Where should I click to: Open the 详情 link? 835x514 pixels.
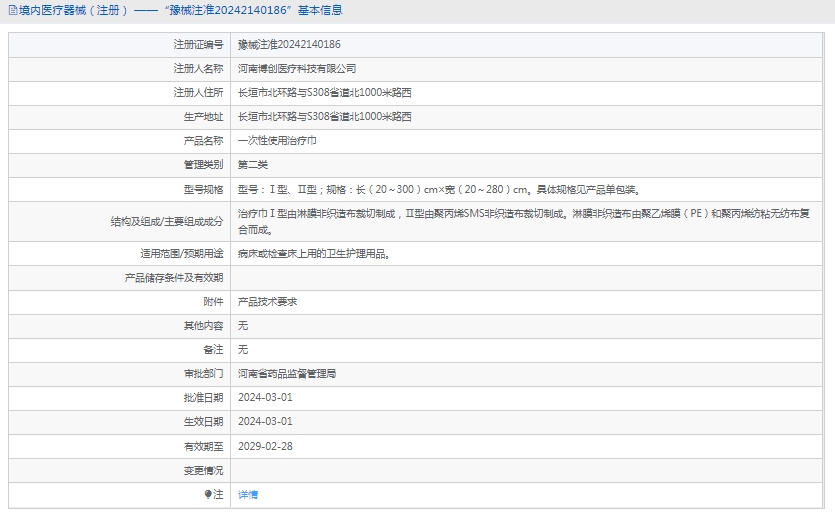click(248, 495)
